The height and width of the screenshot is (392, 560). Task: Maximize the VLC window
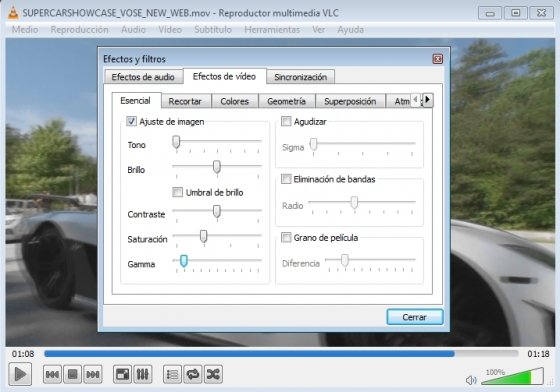point(516,13)
